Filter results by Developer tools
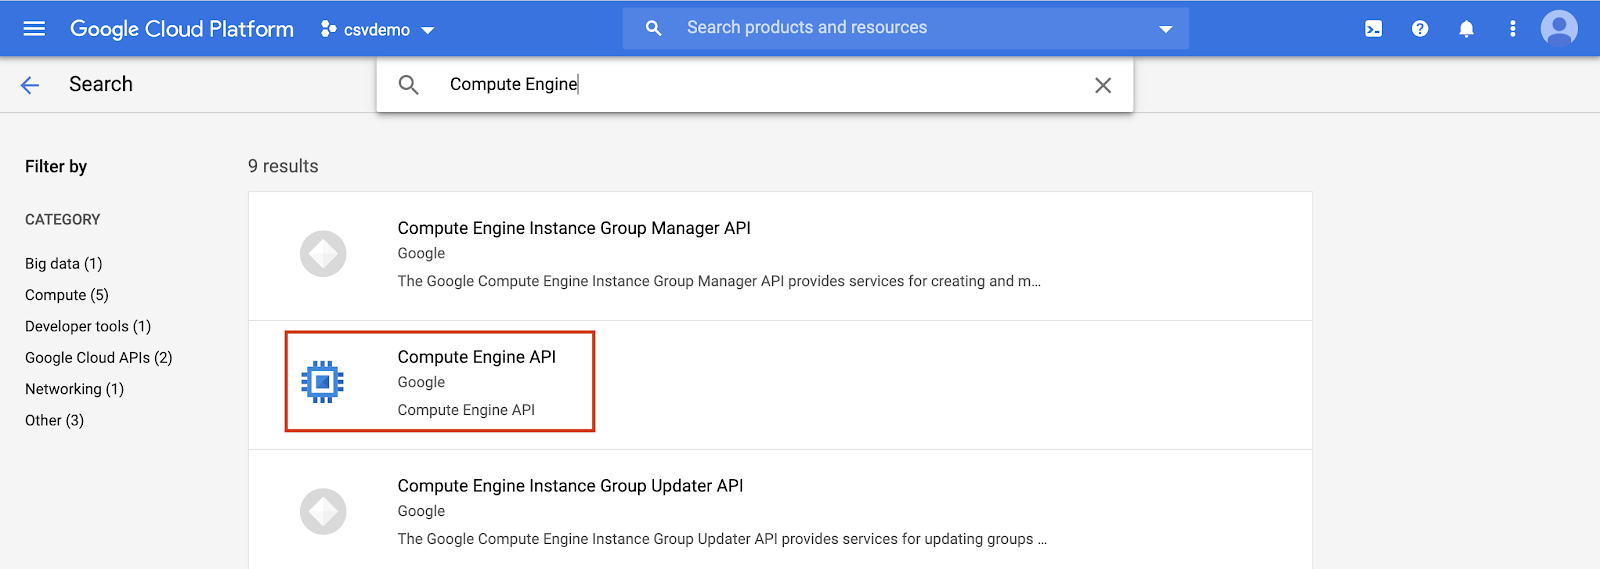The width and height of the screenshot is (1600, 569). [88, 326]
